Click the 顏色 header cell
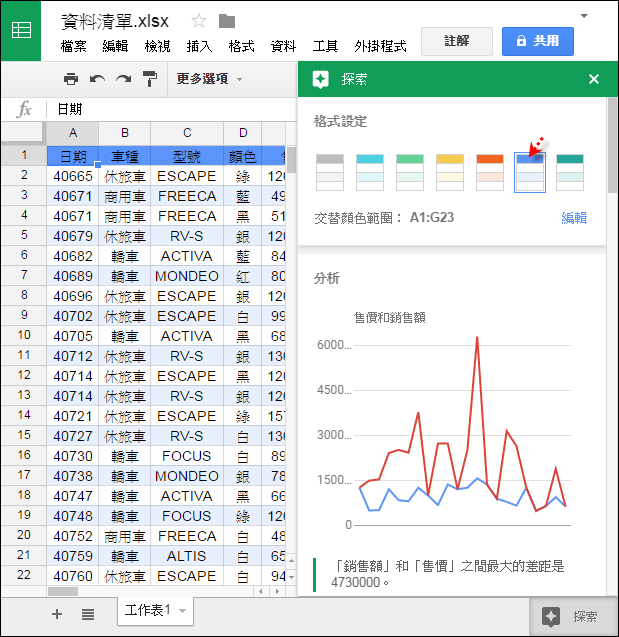 pyautogui.click(x=243, y=156)
